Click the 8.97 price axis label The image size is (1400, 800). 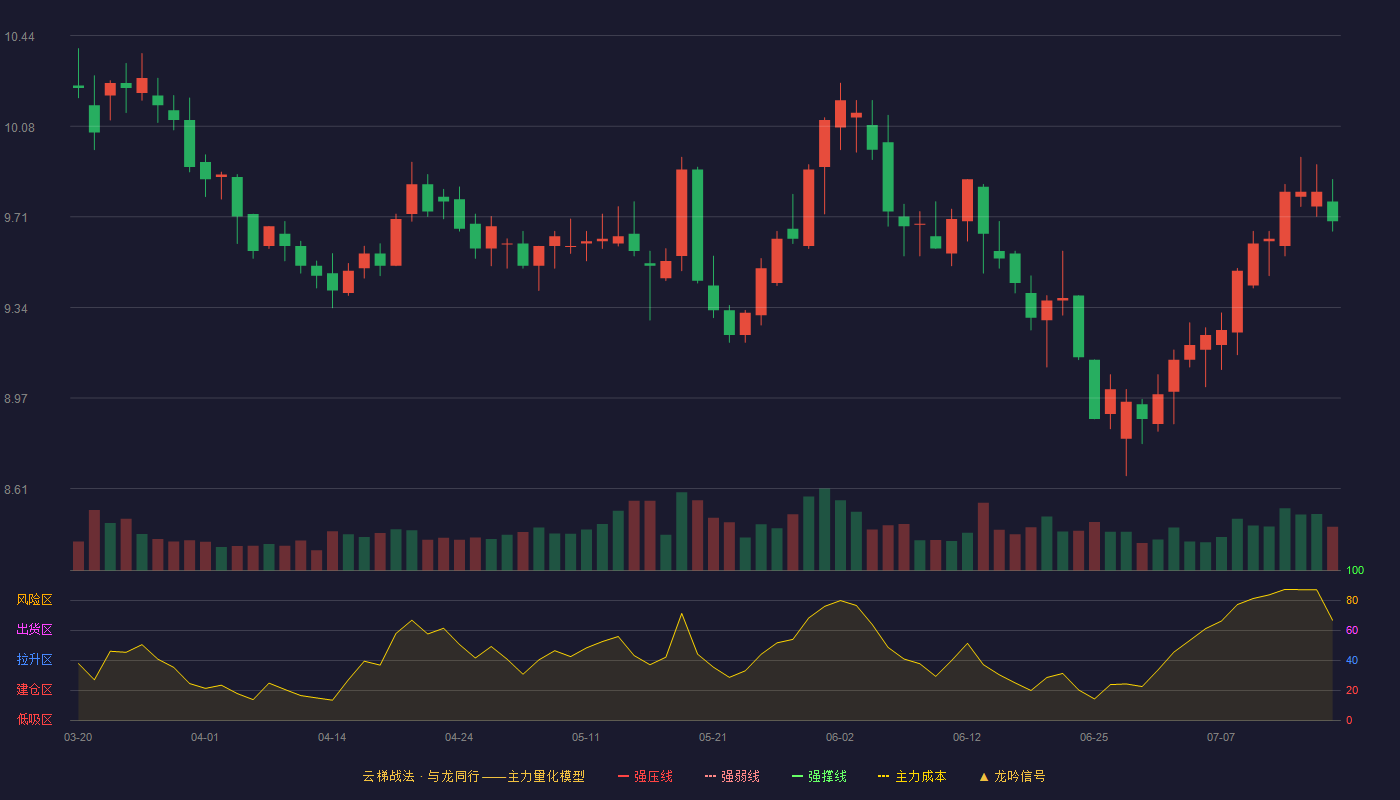click(16, 399)
